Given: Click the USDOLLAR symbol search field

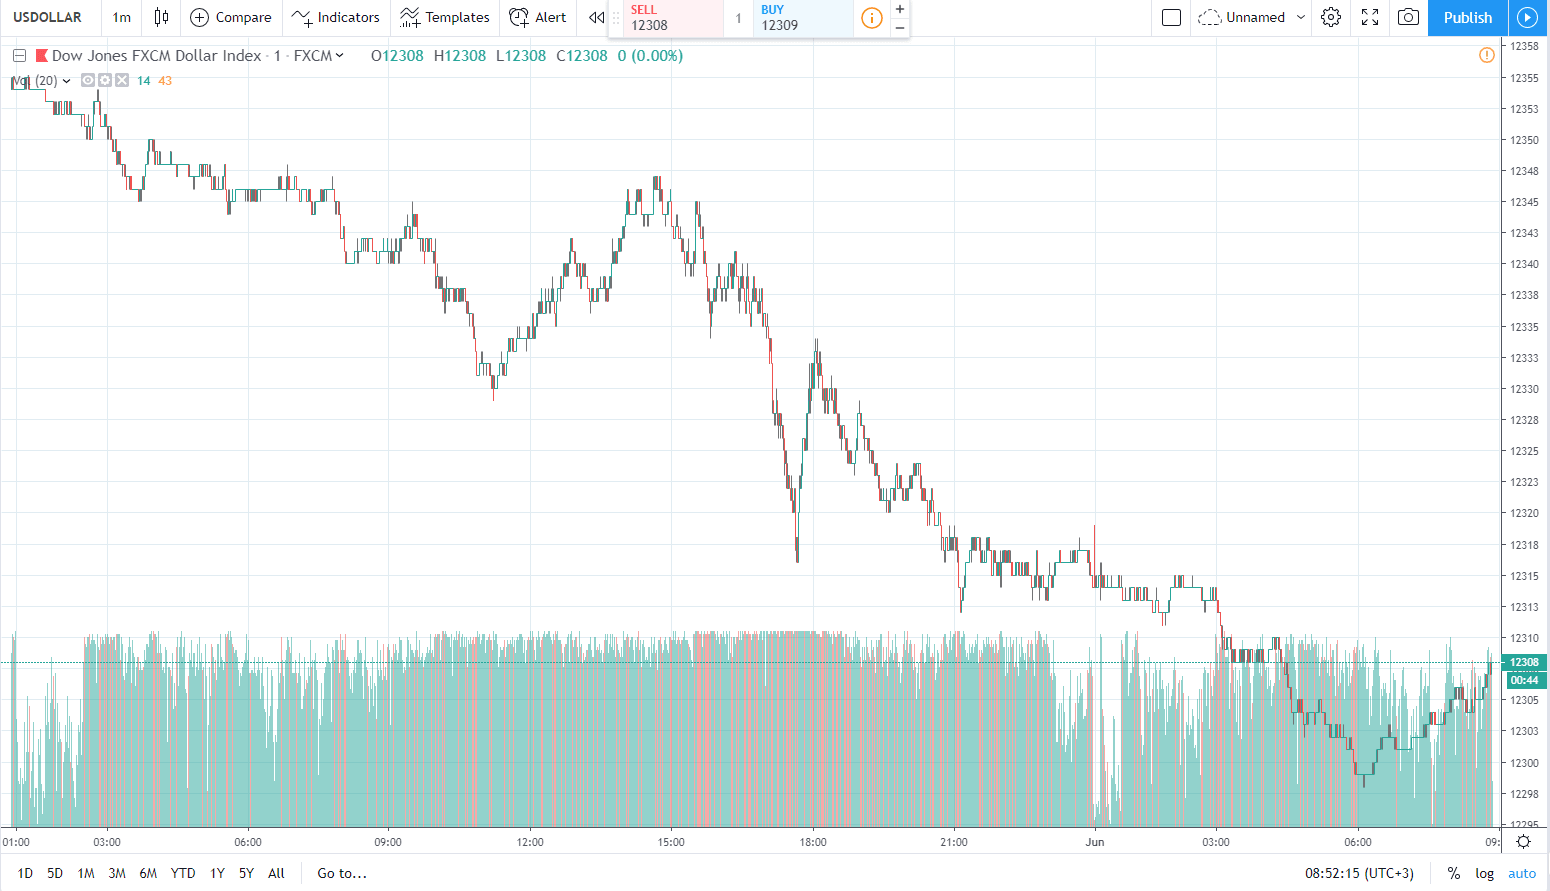Looking at the screenshot, I should point(47,17).
